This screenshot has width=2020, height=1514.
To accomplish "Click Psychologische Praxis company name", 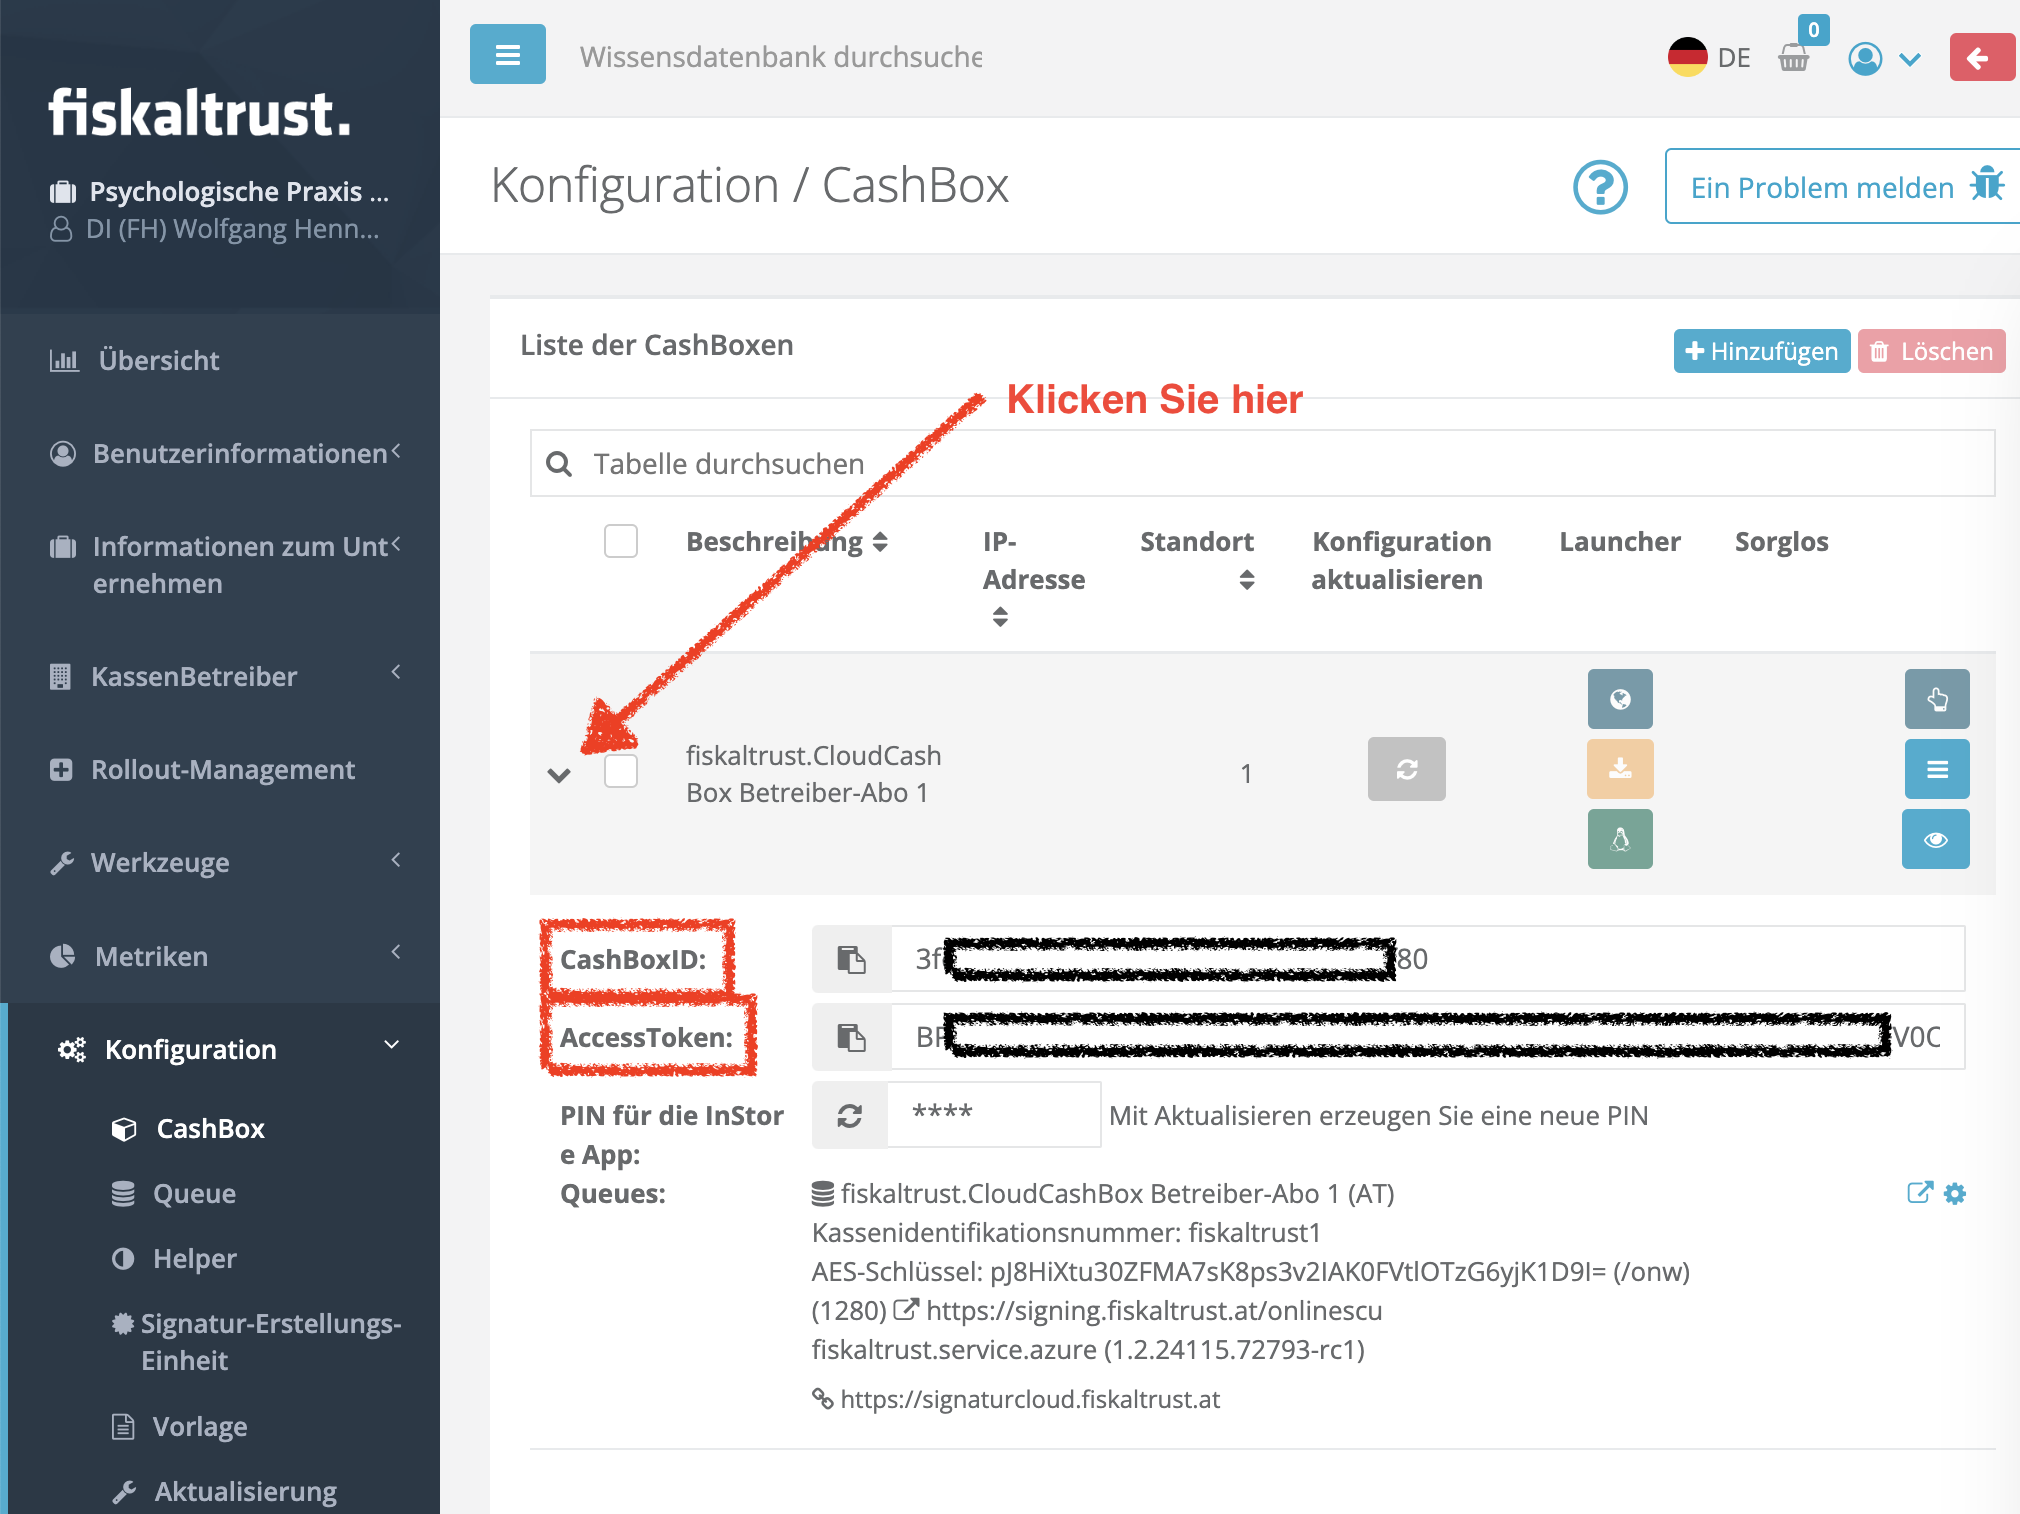I will (238, 191).
